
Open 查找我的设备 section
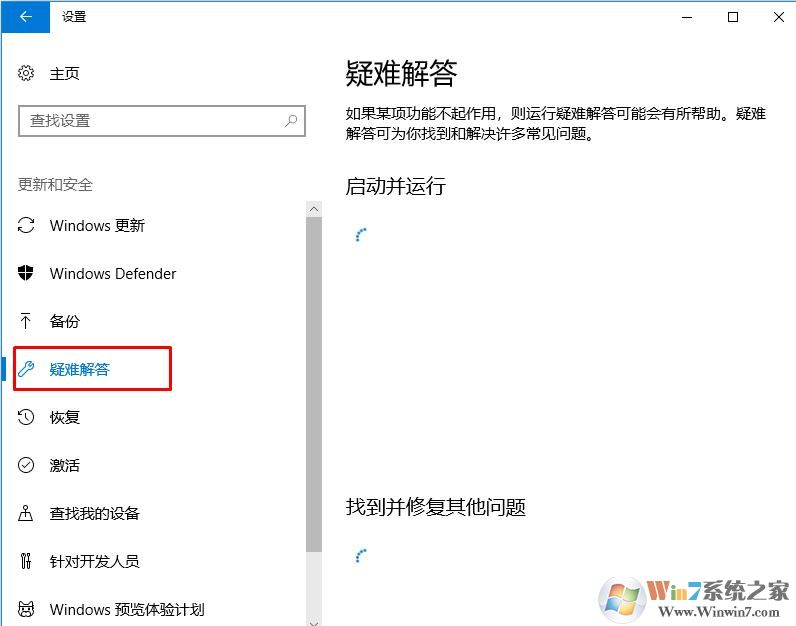[94, 513]
